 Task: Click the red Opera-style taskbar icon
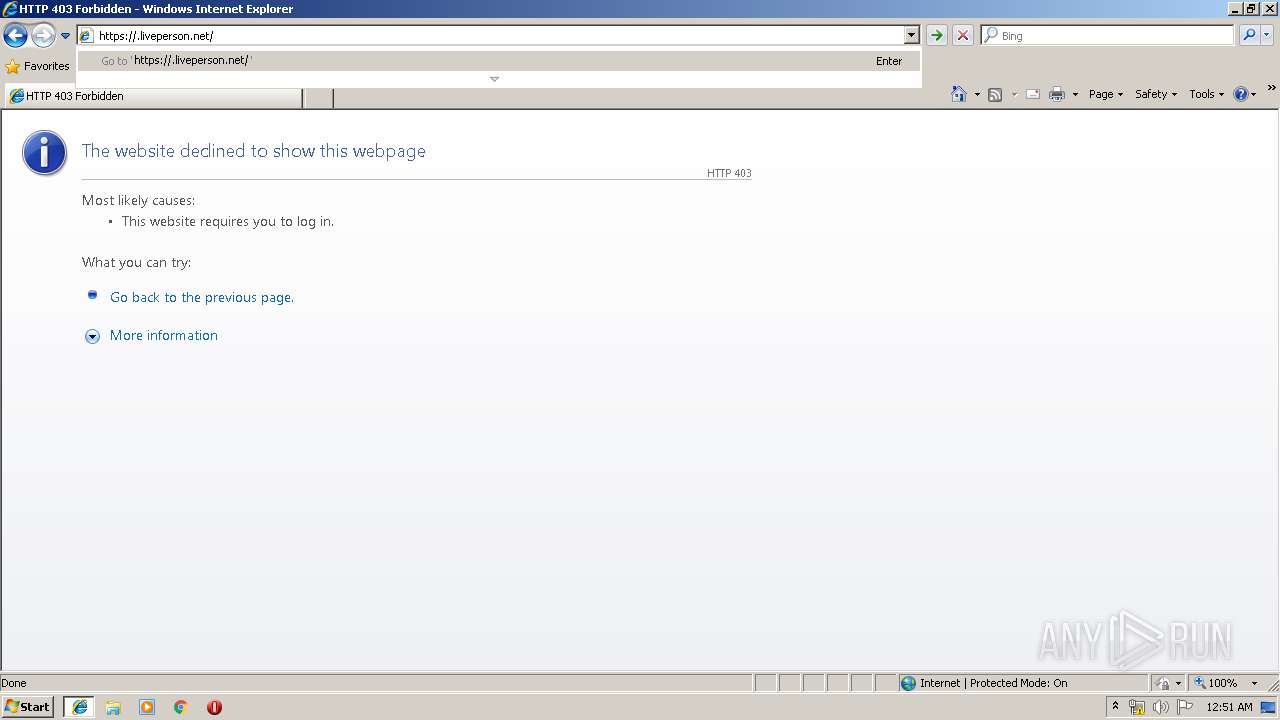[214, 707]
